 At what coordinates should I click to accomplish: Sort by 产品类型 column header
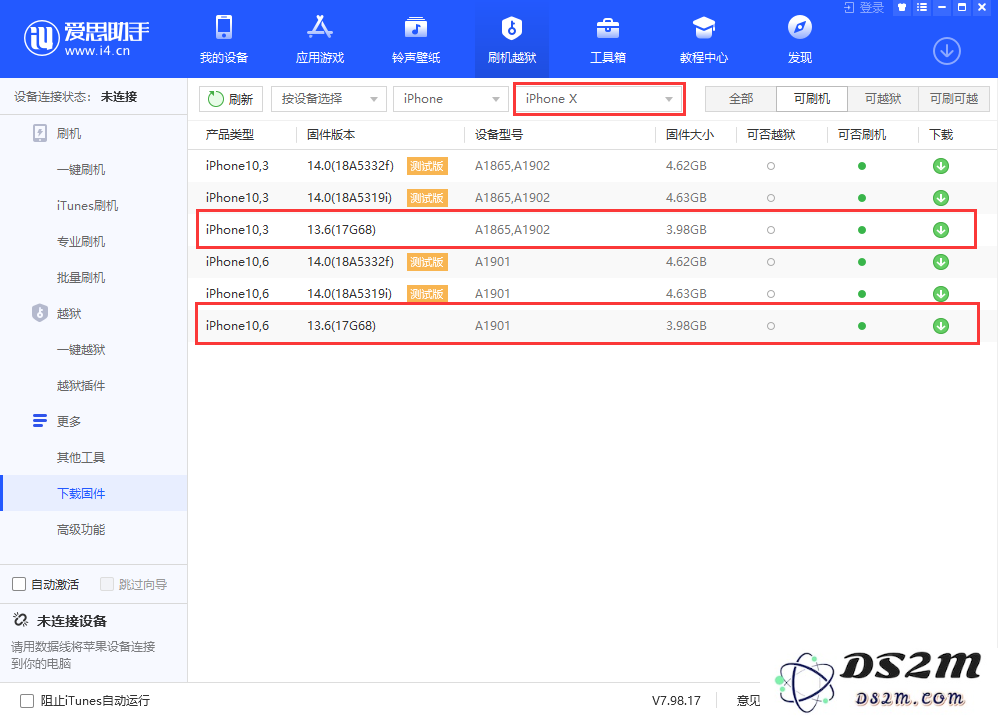pyautogui.click(x=230, y=135)
